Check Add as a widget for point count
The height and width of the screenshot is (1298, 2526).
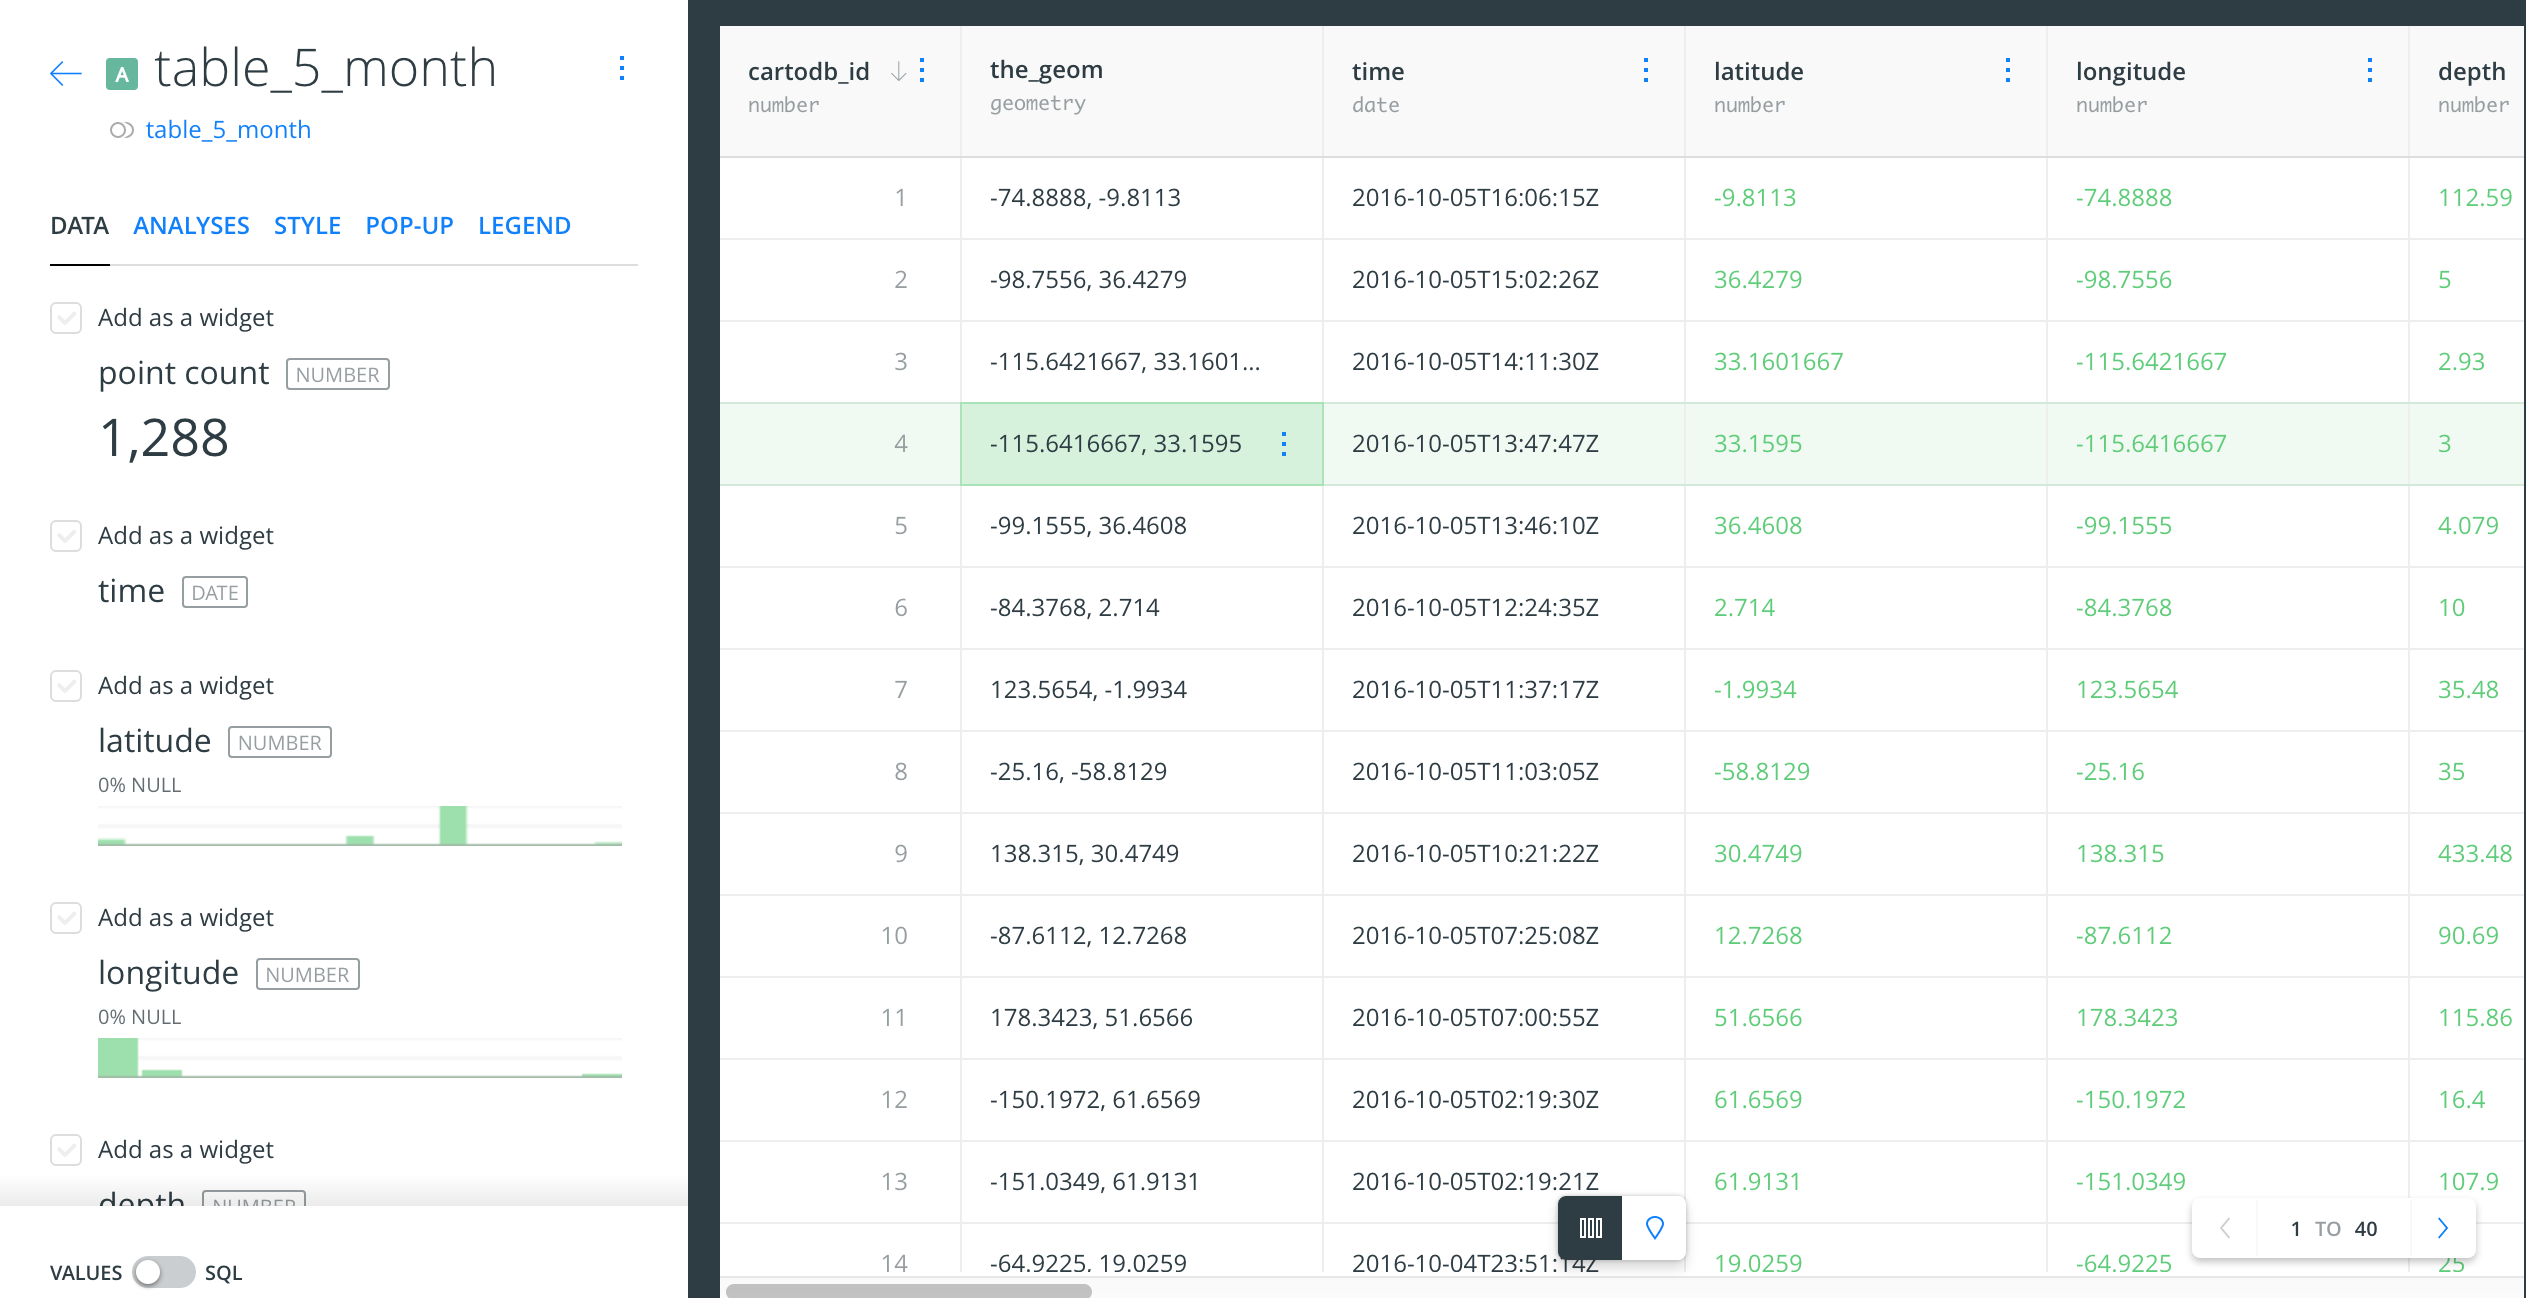66,318
